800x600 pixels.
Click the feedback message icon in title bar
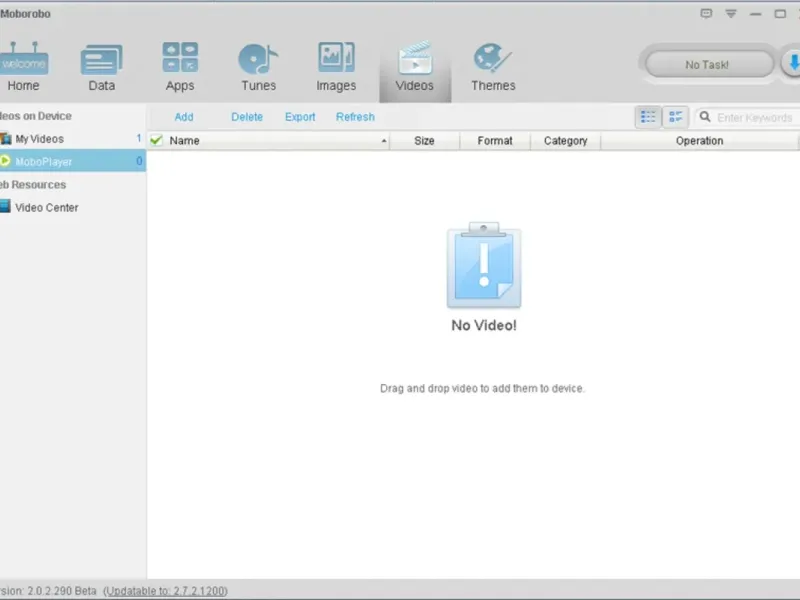[706, 13]
